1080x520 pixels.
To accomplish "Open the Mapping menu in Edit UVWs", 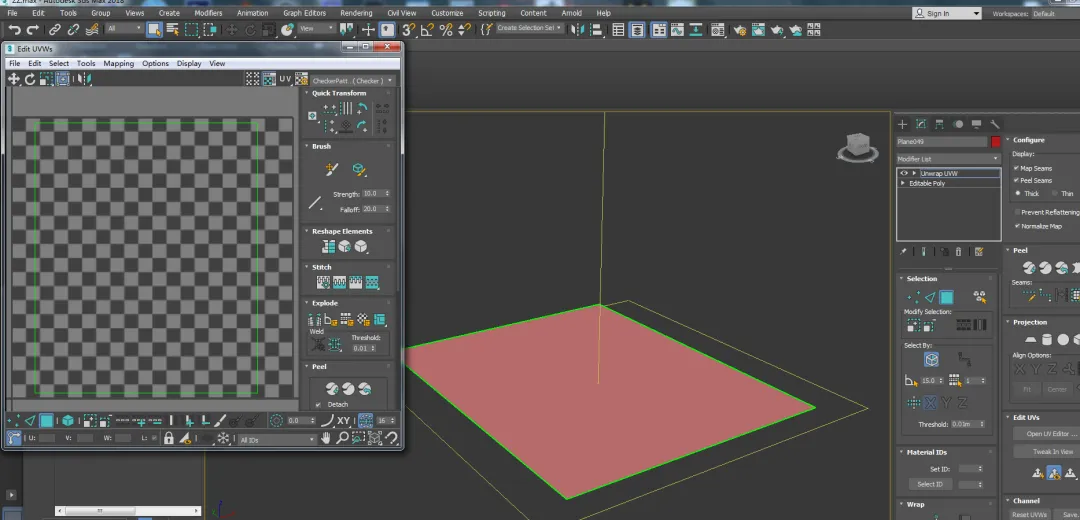I will [118, 63].
